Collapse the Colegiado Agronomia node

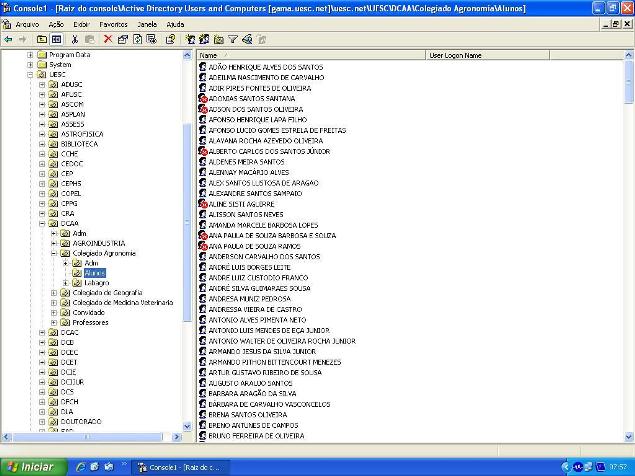[54, 253]
